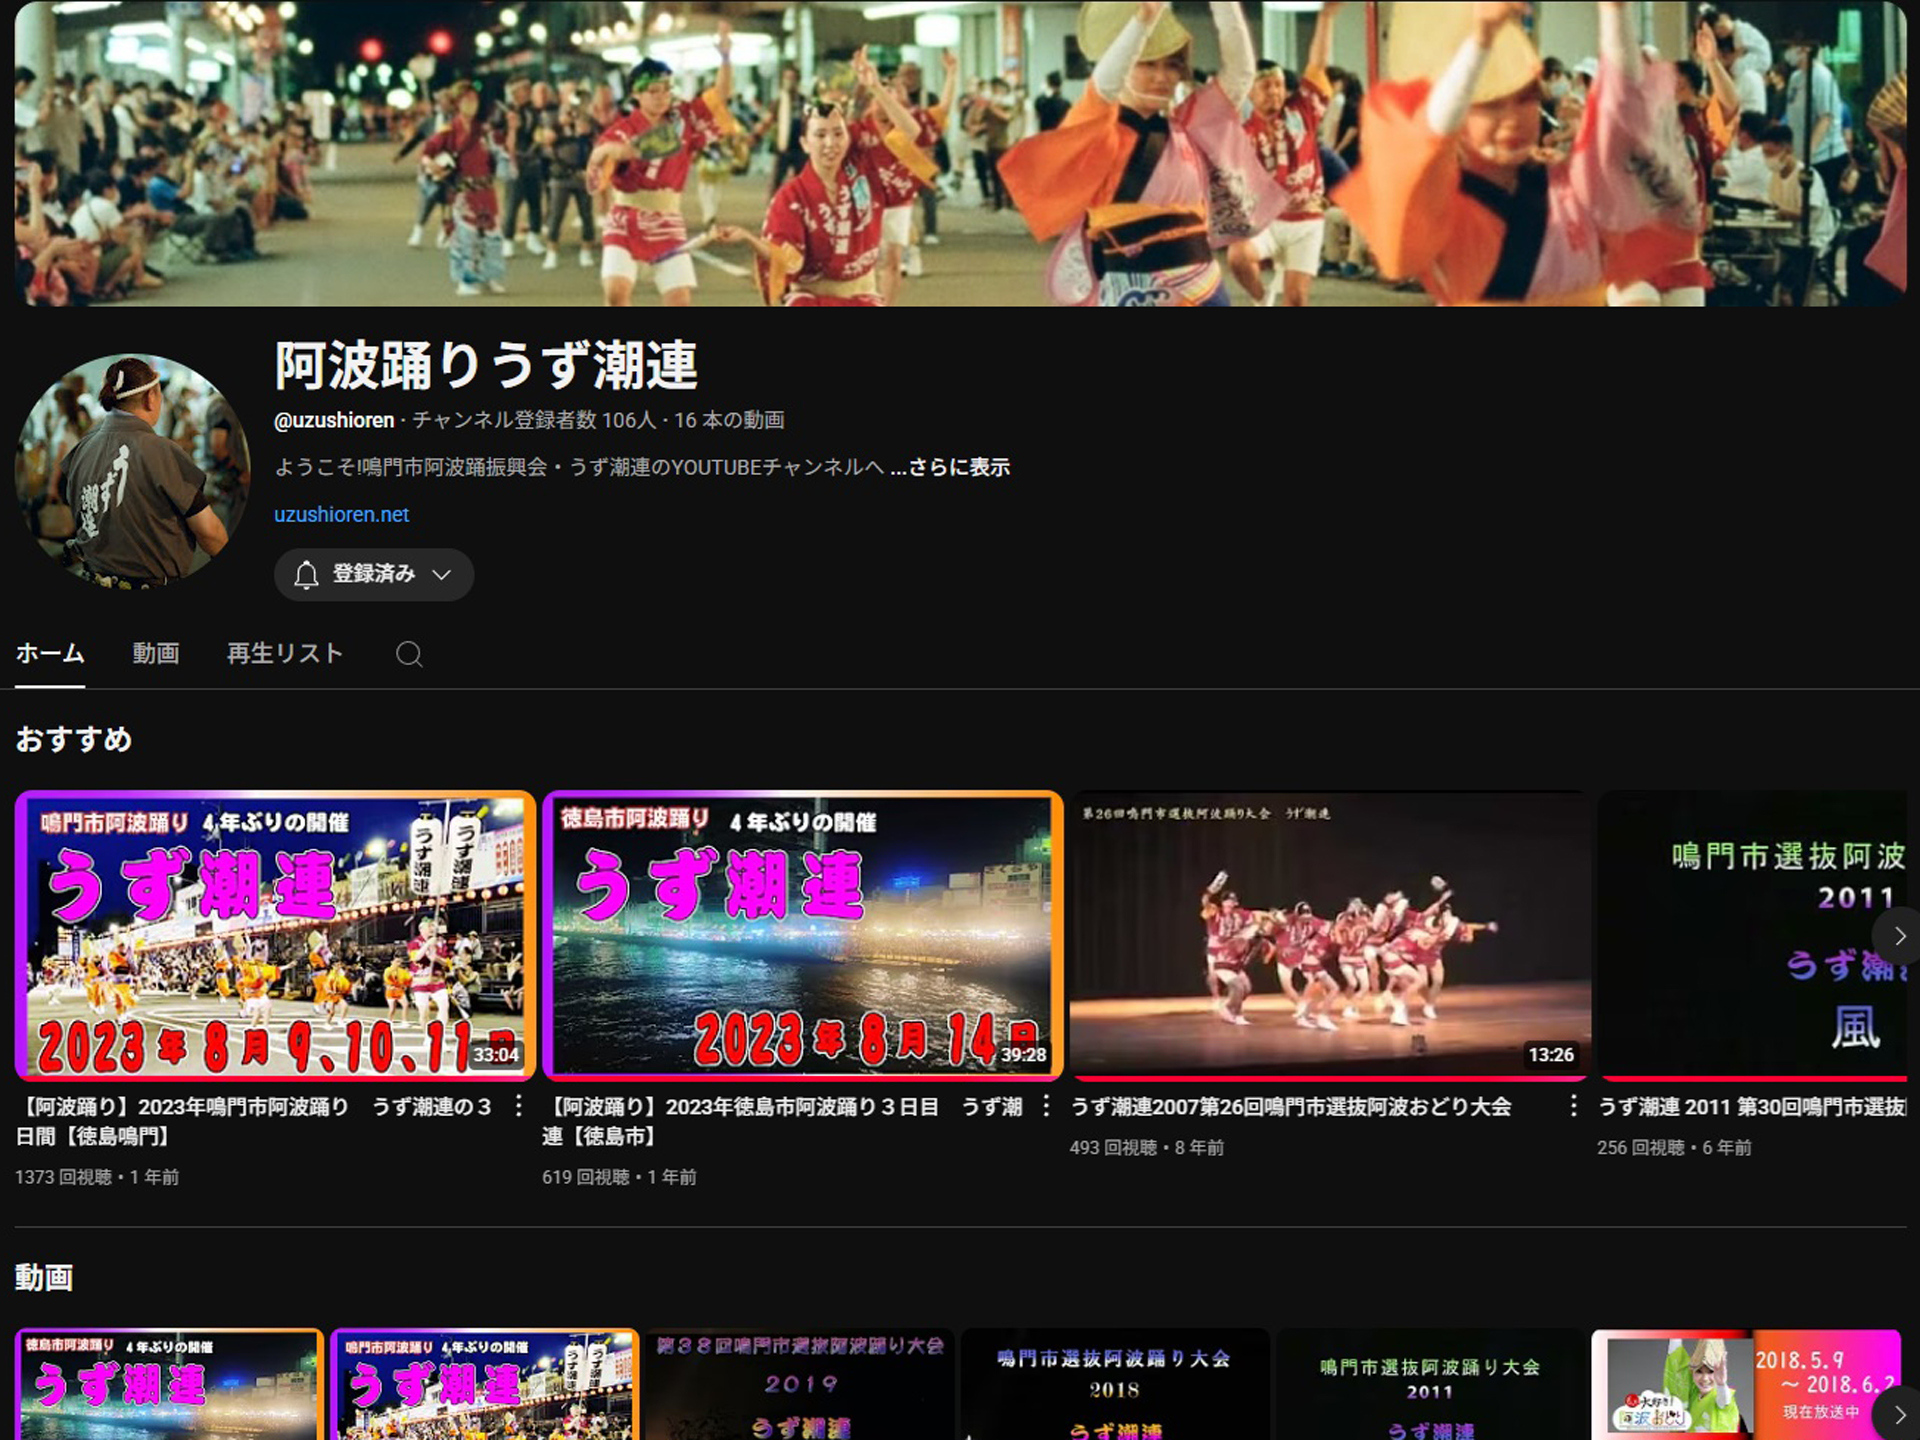This screenshot has height=1440, width=1920.
Task: Open options menu for 2023年徳島市阿波踊り3日目 video
Action: coord(1046,1106)
